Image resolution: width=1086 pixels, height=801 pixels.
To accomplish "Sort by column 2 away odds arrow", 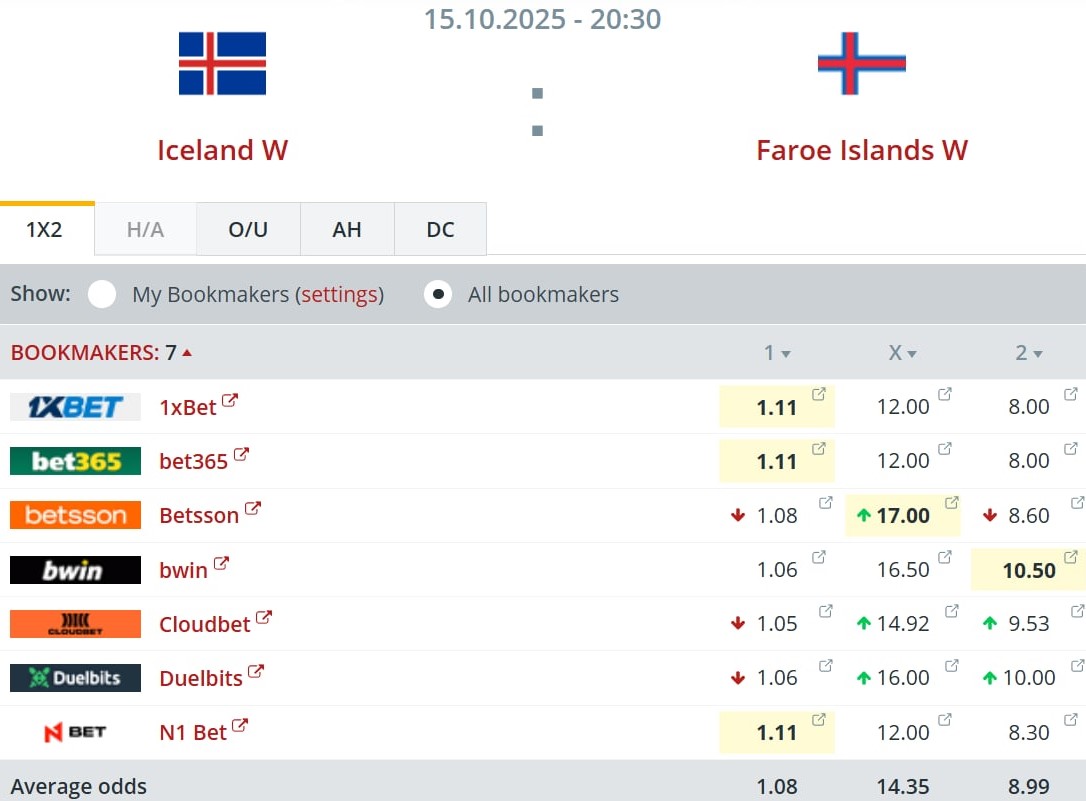I will click(x=1038, y=354).
